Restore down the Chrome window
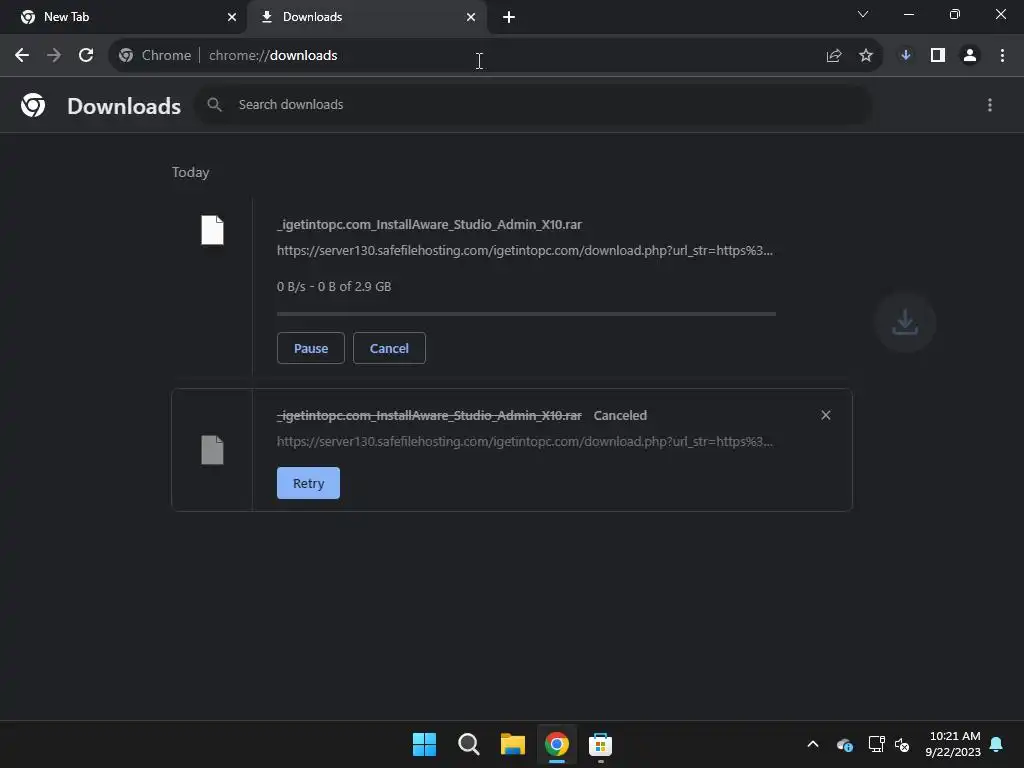1024x768 pixels. (x=955, y=14)
